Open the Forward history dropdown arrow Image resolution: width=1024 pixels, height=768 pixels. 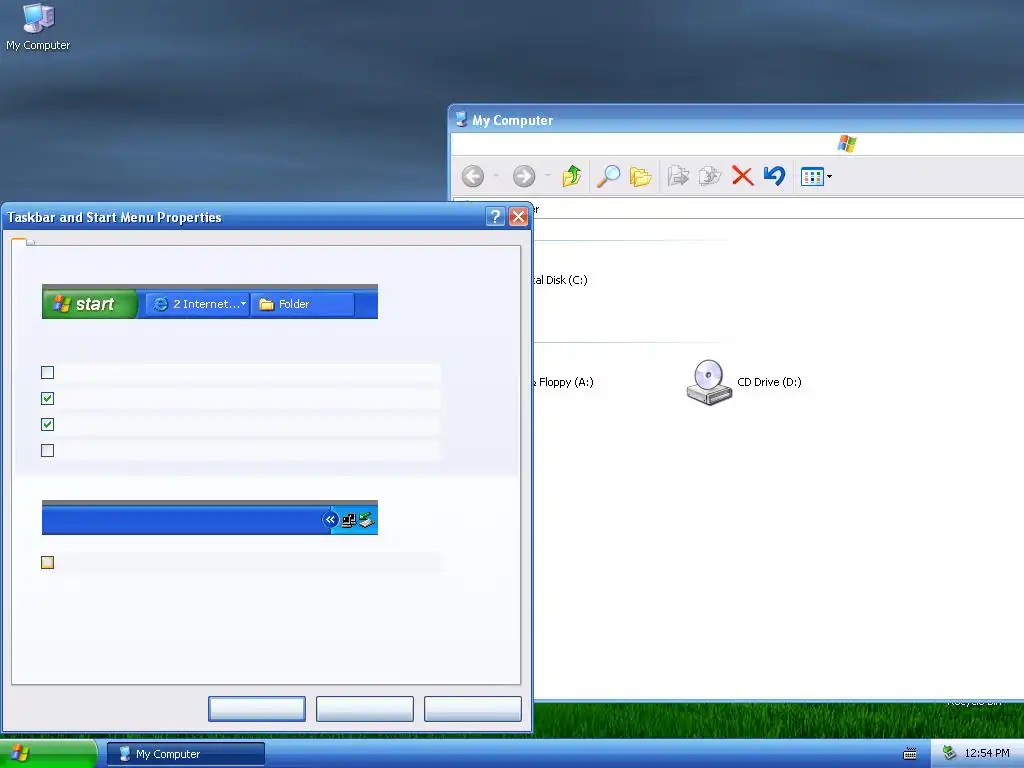point(547,176)
